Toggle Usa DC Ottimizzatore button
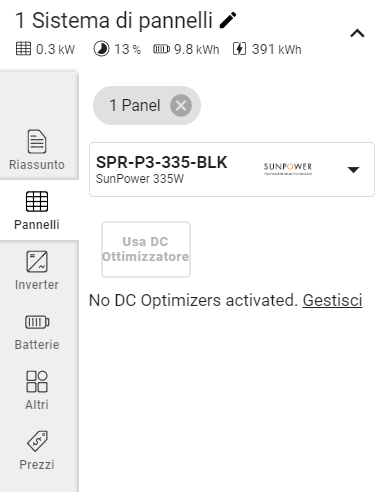The image size is (389, 492). pyautogui.click(x=146, y=249)
